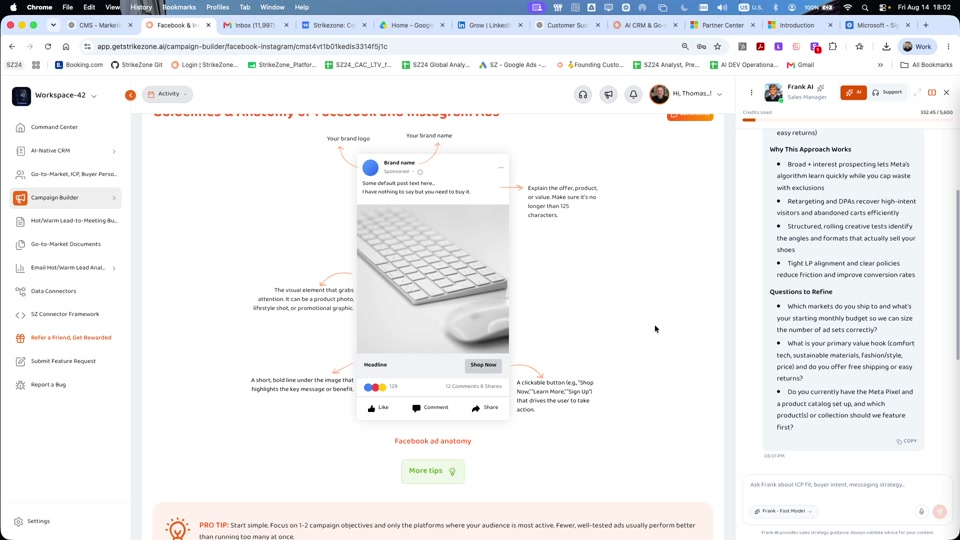
Task: Switch to the Grow | LinkedIn tab
Action: [x=489, y=25]
